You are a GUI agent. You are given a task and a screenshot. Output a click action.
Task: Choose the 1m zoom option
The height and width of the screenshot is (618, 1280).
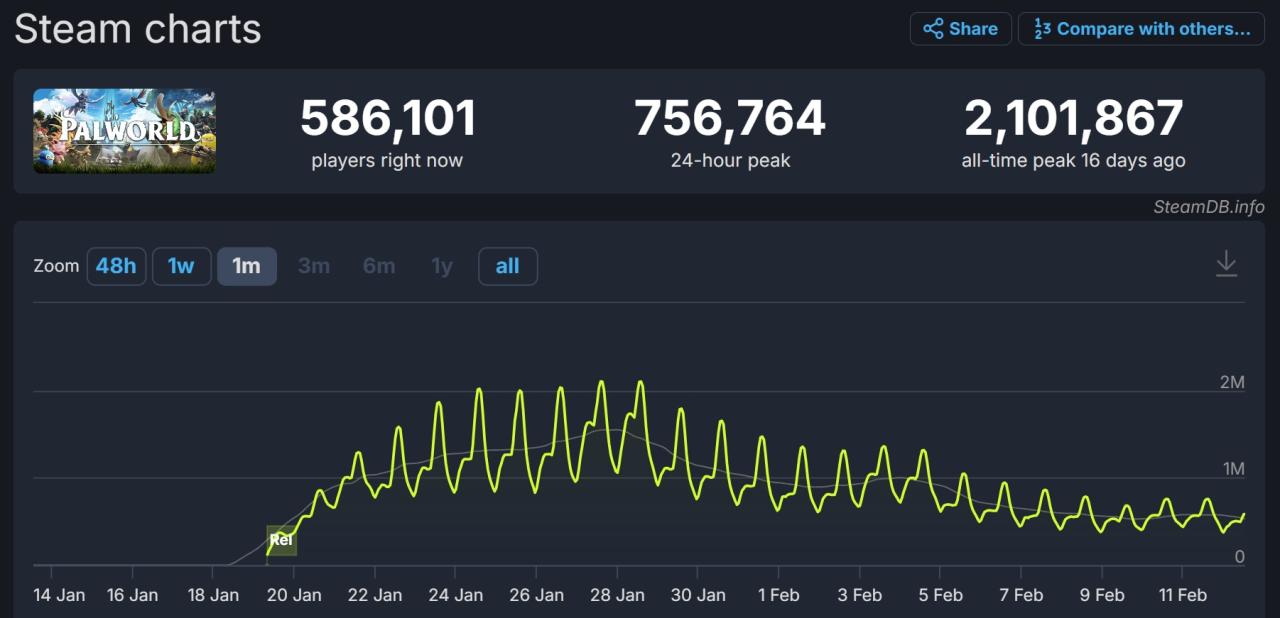246,266
